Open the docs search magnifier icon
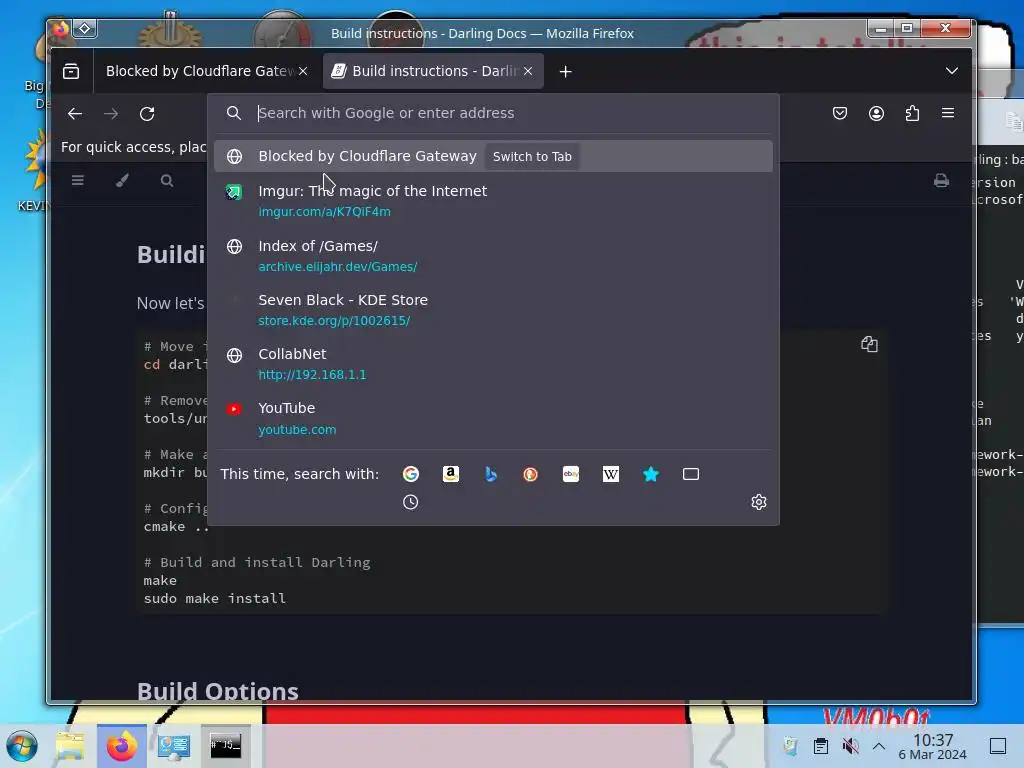Viewport: 1024px width, 768px height. [167, 180]
